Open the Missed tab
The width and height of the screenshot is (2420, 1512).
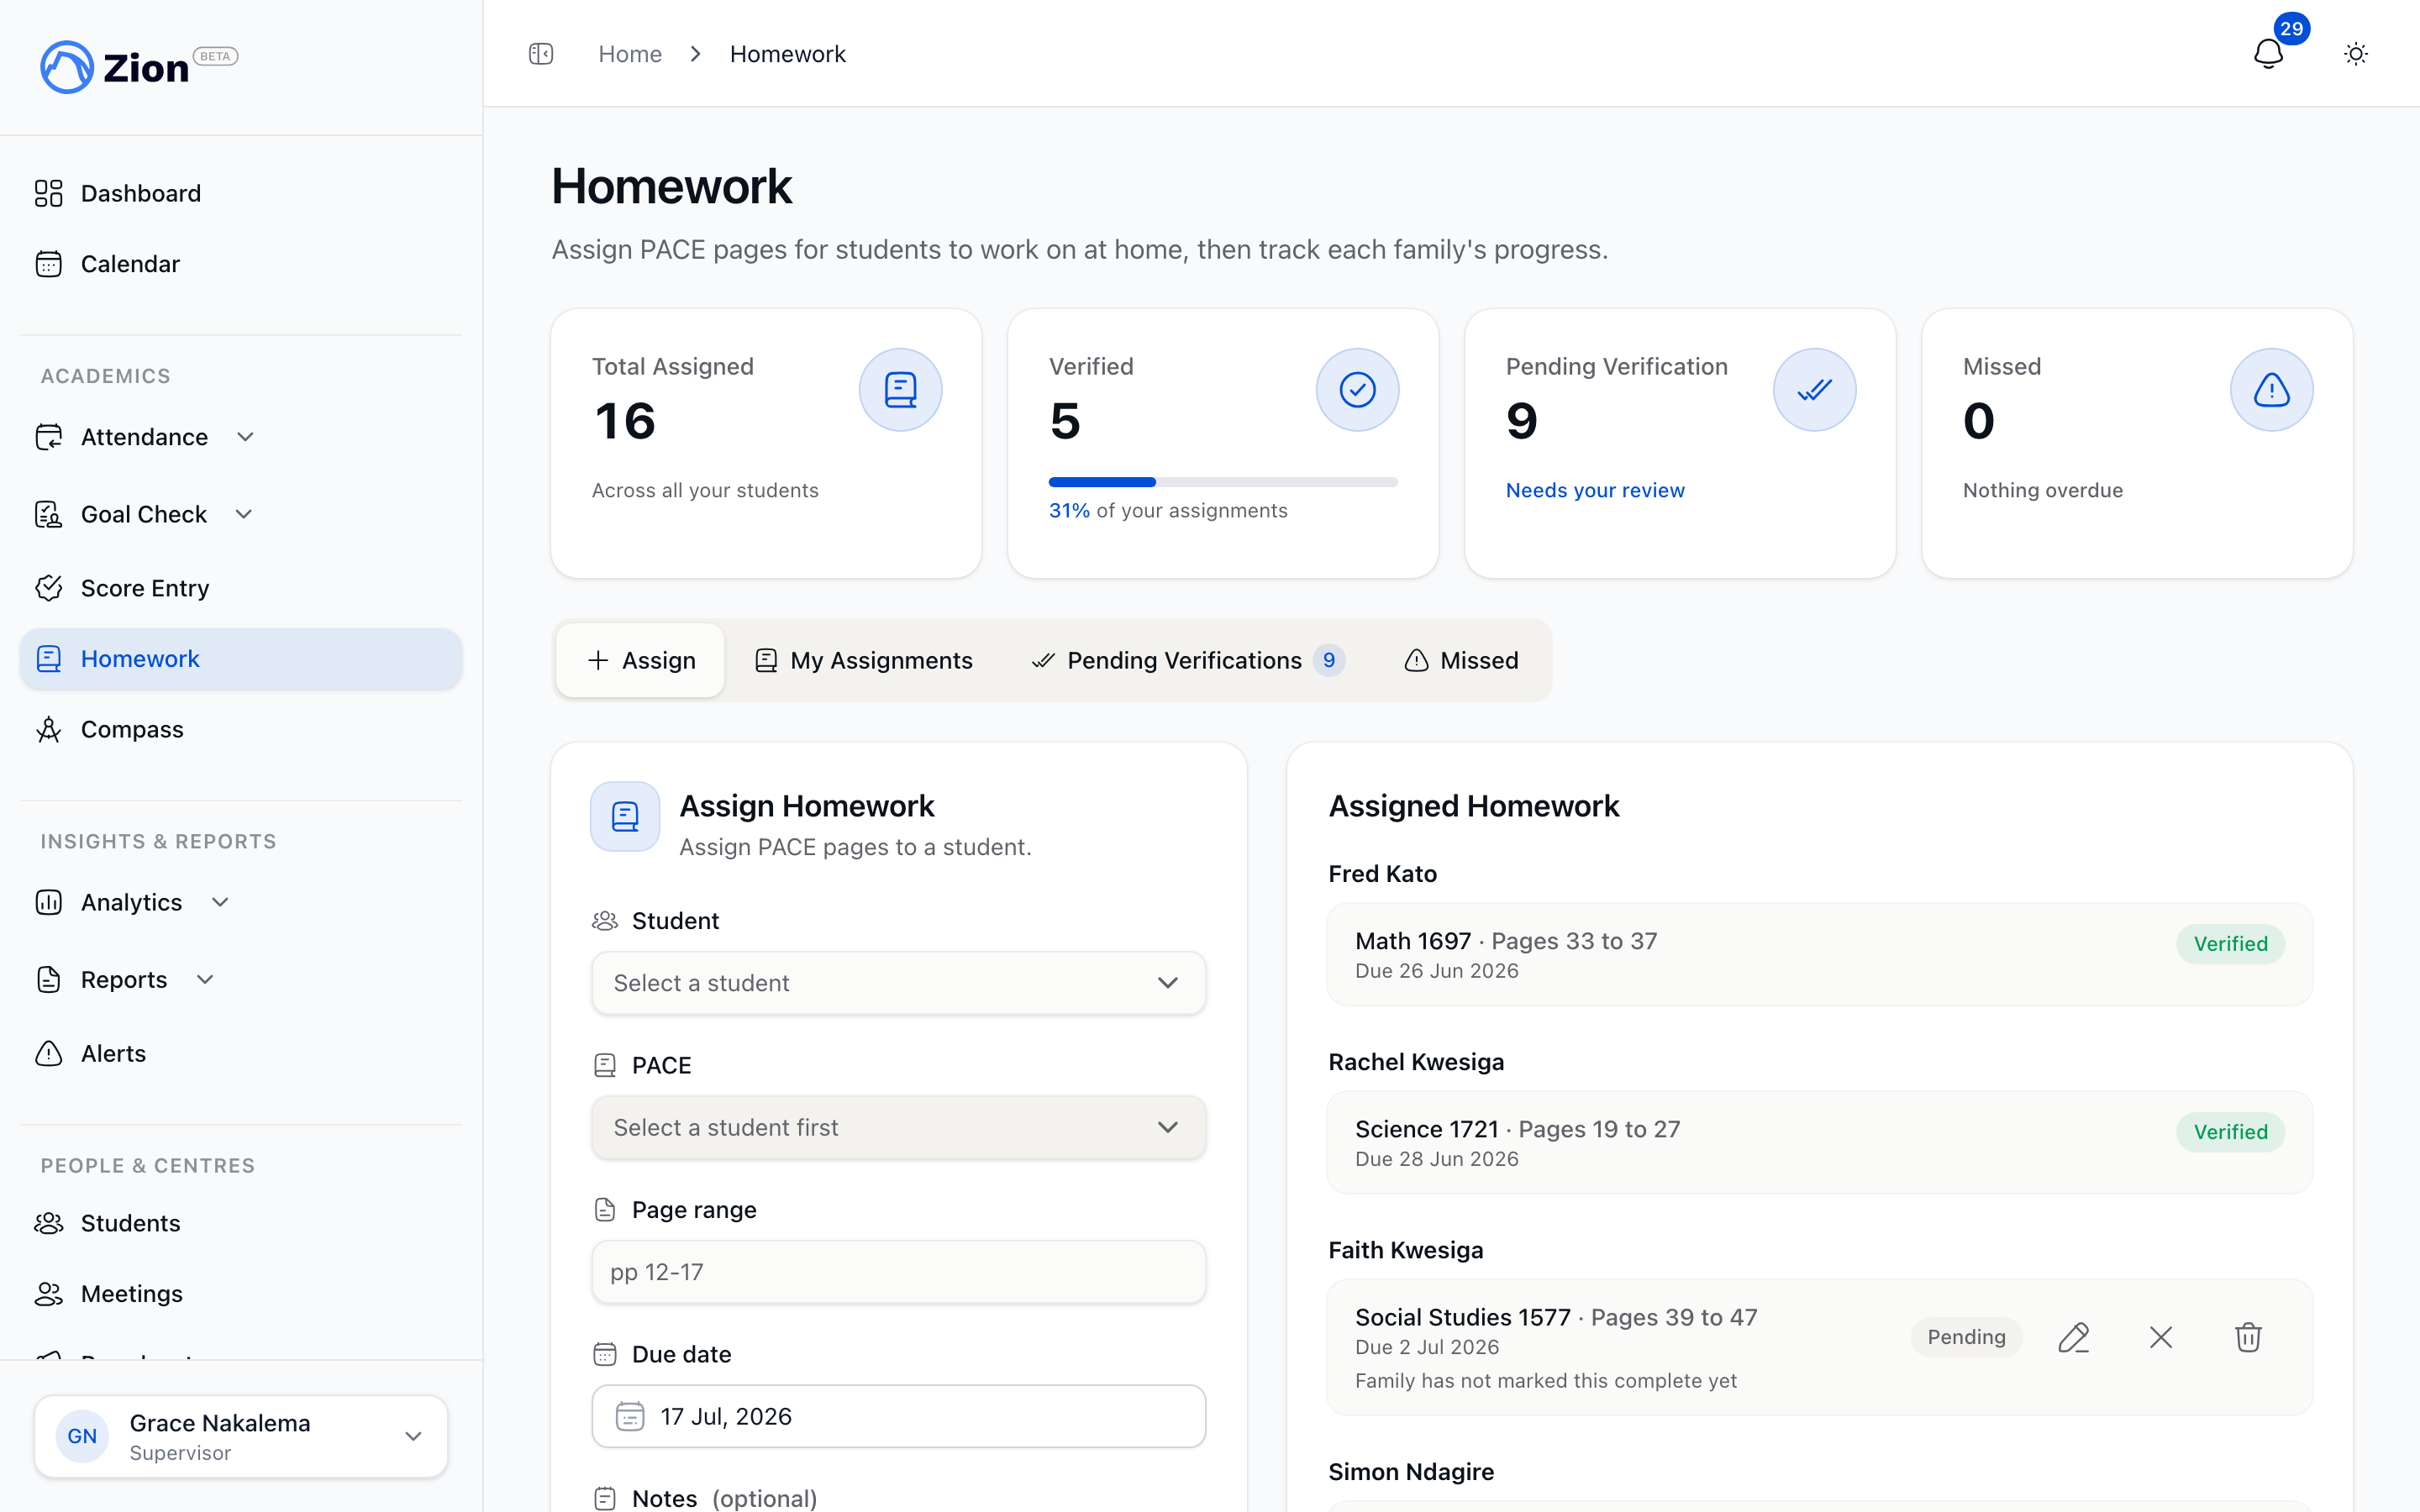(x=1461, y=660)
